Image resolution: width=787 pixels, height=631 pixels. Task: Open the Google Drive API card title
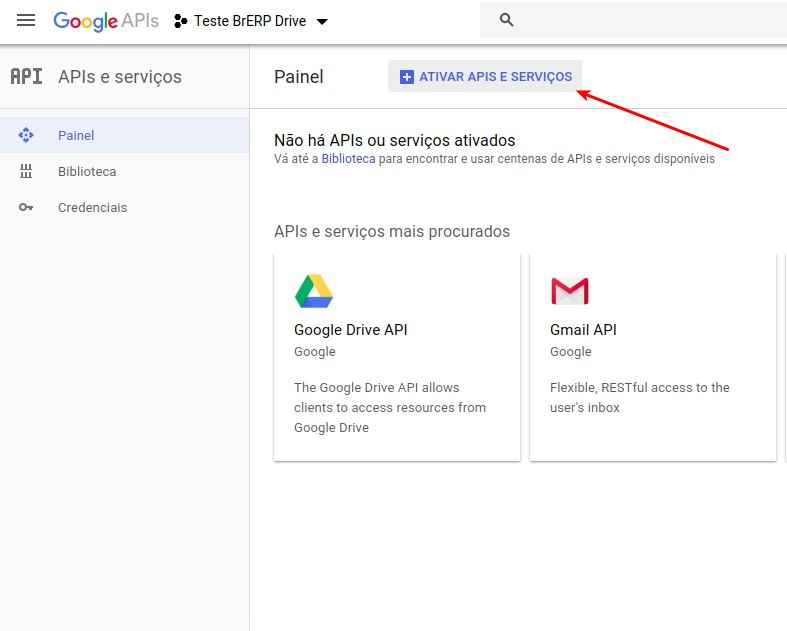[350, 330]
